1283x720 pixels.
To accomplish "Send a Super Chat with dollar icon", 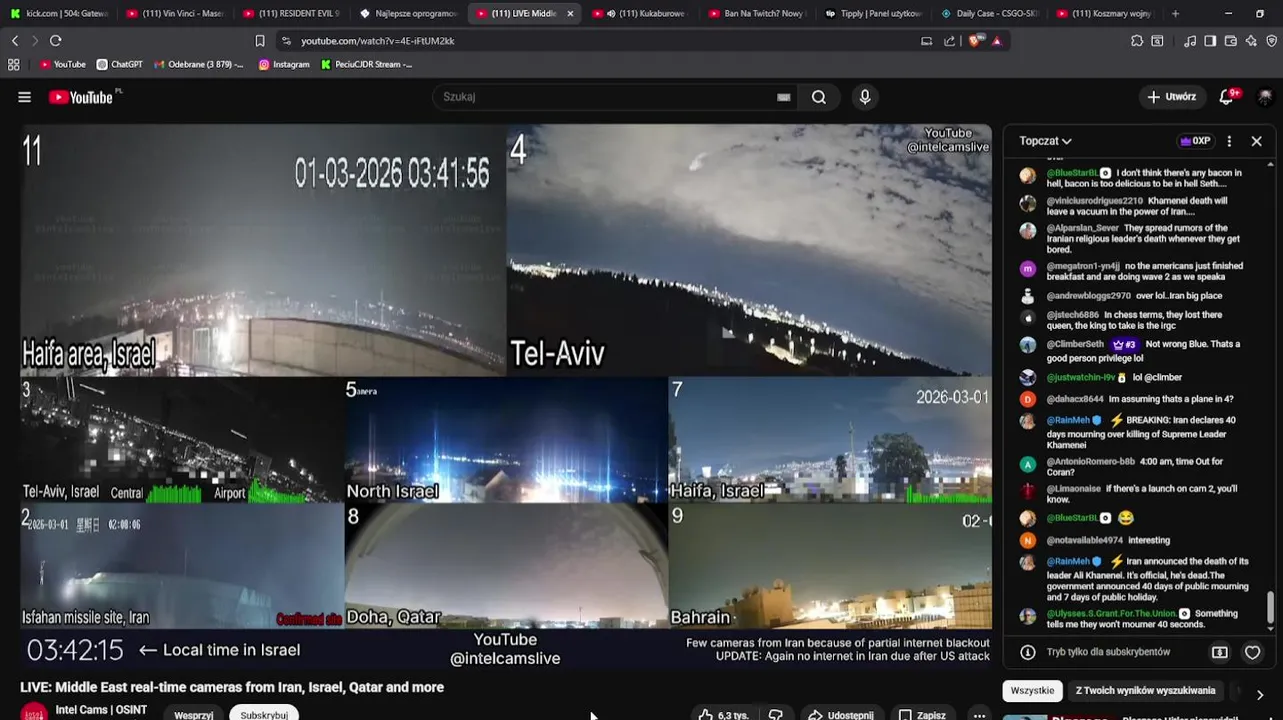I will (x=1220, y=652).
